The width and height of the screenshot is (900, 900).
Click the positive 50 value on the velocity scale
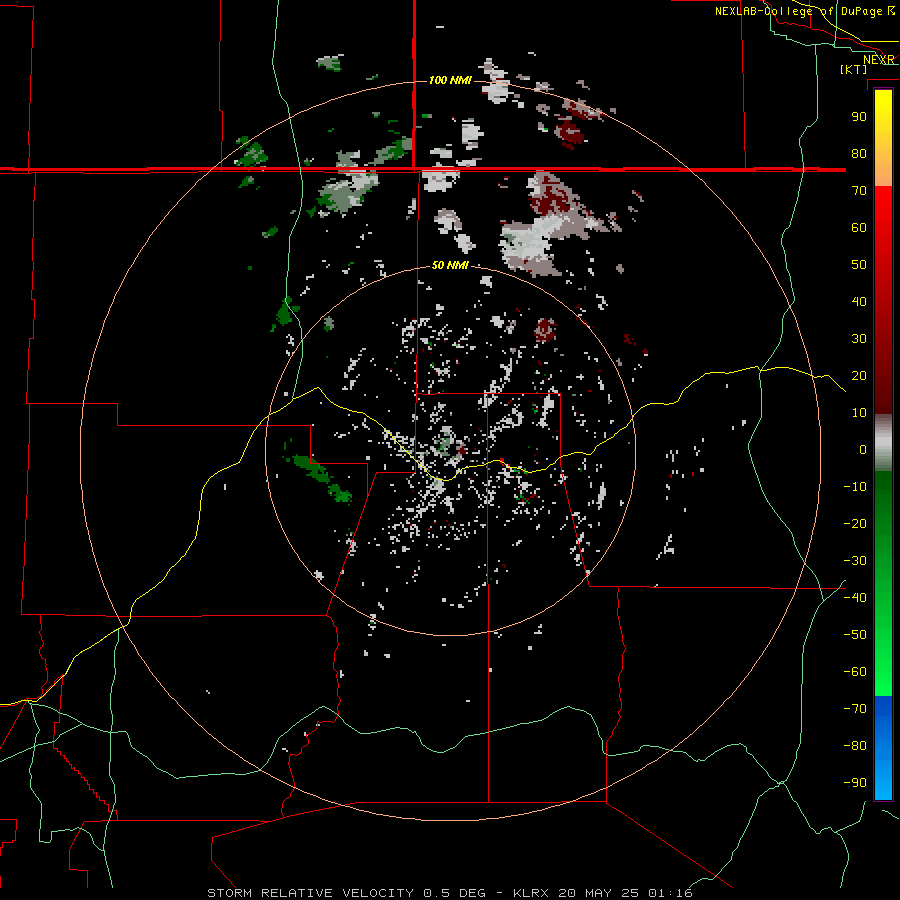click(x=859, y=265)
